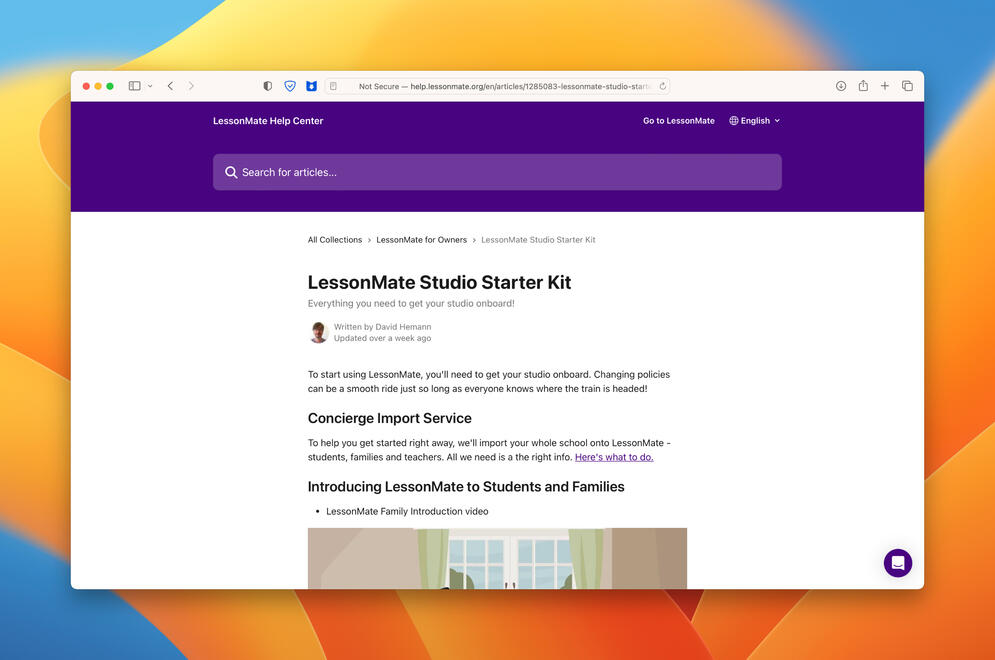The width and height of the screenshot is (995, 660).
Task: Go forward to the next page
Action: [x=191, y=86]
